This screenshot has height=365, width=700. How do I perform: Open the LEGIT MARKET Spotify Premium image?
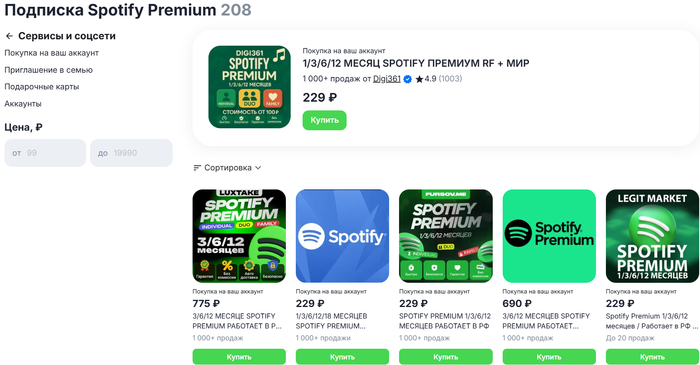[652, 236]
